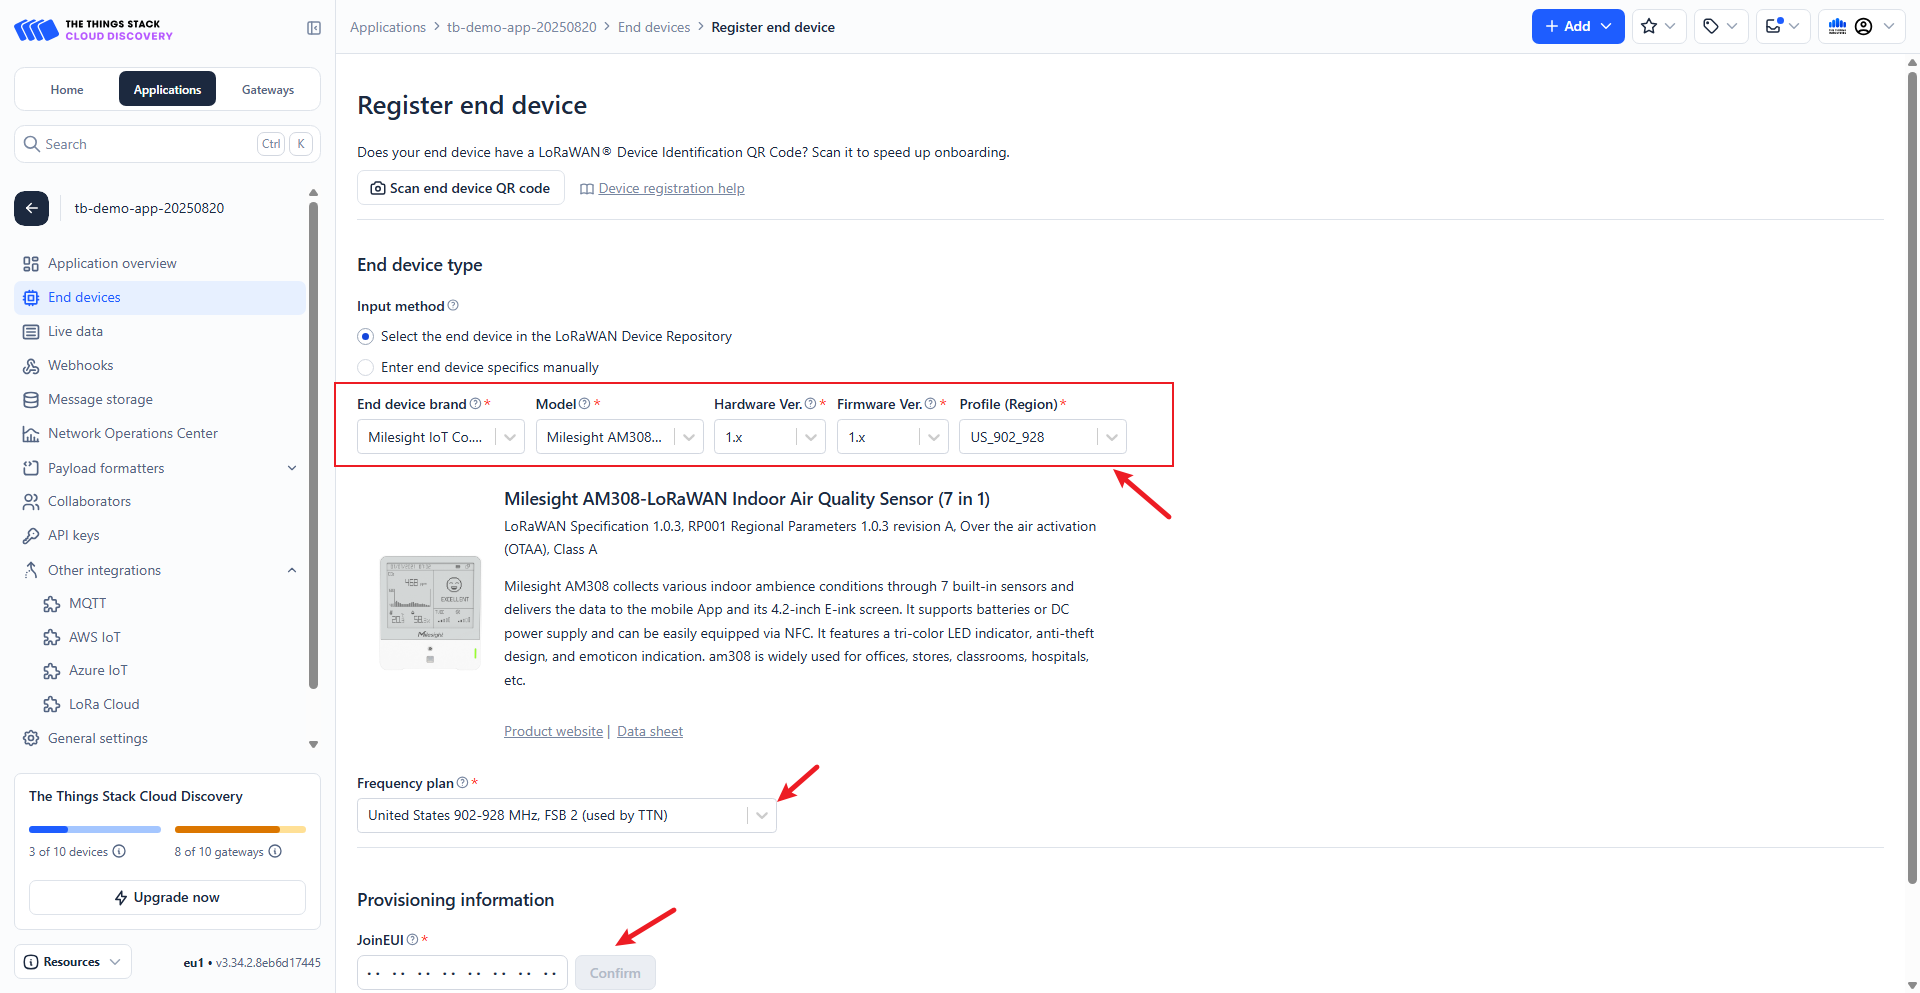This screenshot has width=1920, height=993.
Task: Open the End device brand dropdown
Action: (x=440, y=437)
